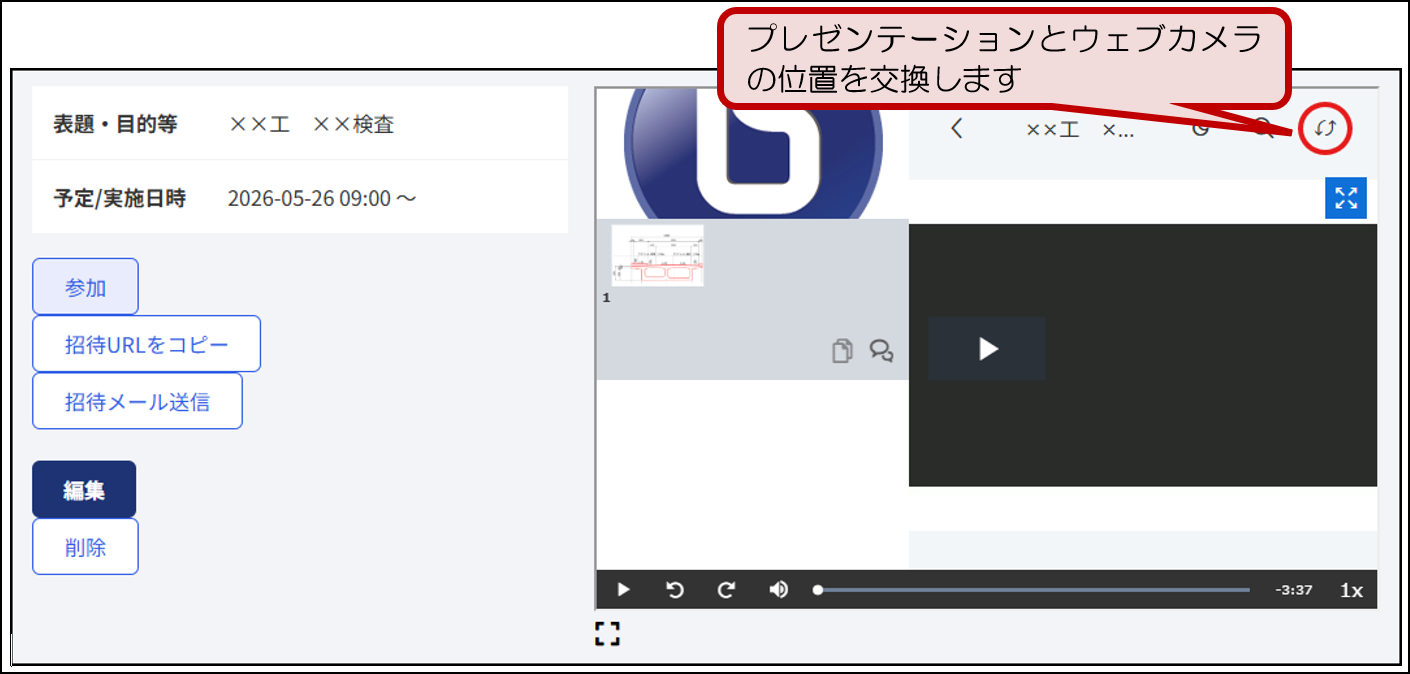Change playback speed from 1x

coord(1351,590)
